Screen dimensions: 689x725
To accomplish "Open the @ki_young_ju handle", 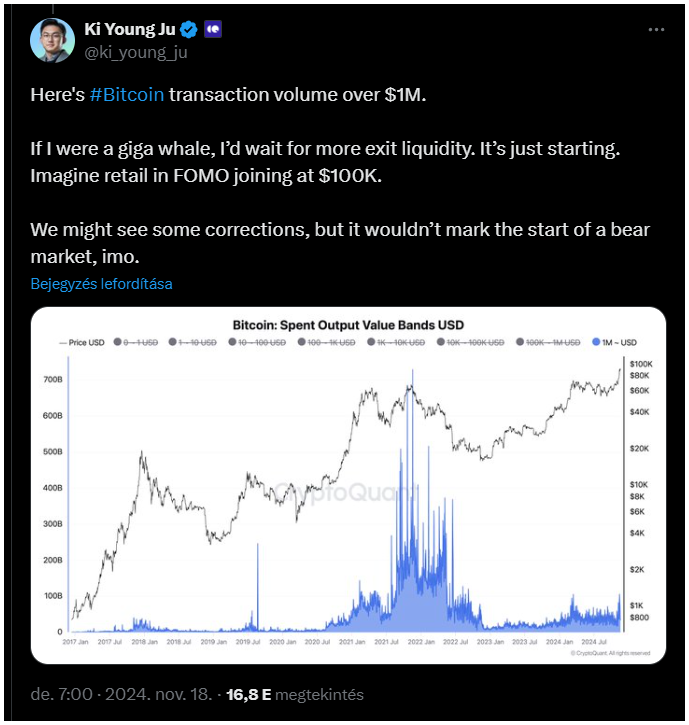I will (x=136, y=52).
